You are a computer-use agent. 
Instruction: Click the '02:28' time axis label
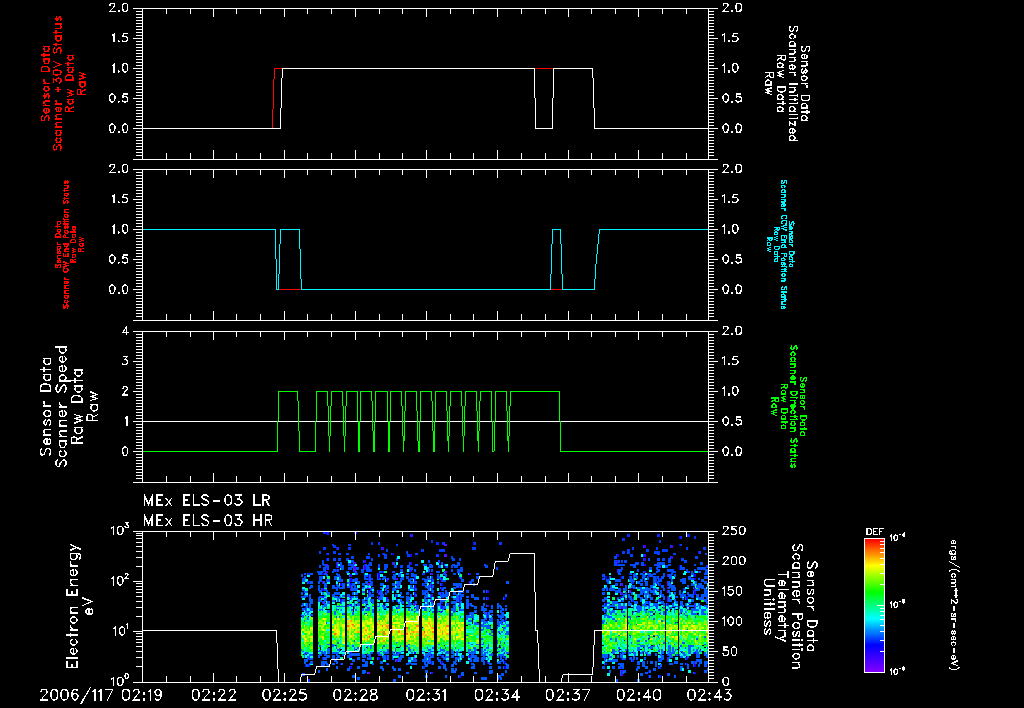point(355,695)
